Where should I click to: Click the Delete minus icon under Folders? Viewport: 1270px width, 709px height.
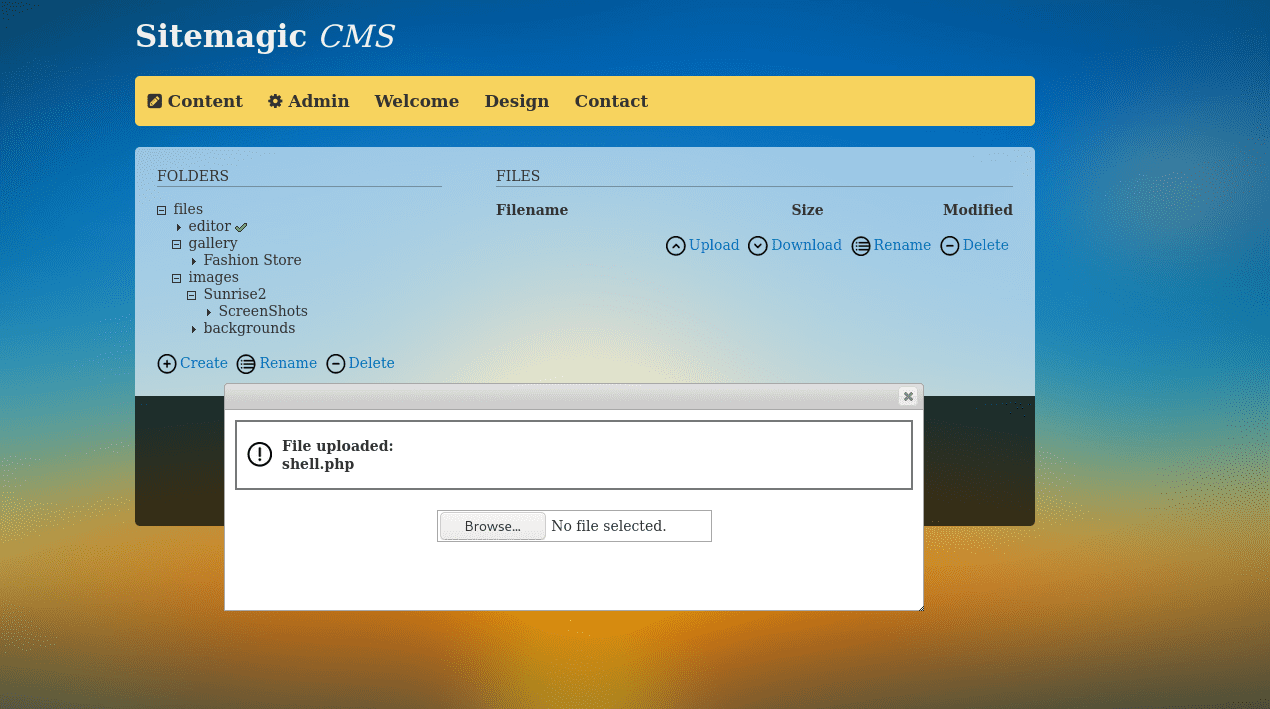(x=336, y=364)
